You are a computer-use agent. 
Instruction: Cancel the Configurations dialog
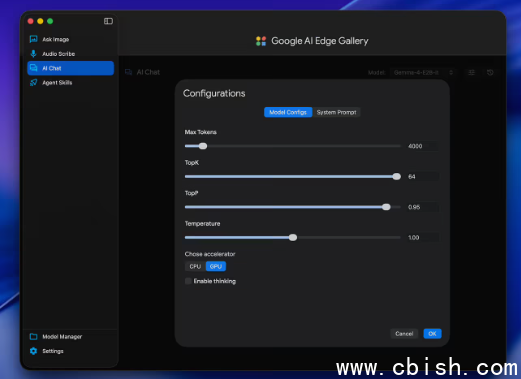[404, 334]
